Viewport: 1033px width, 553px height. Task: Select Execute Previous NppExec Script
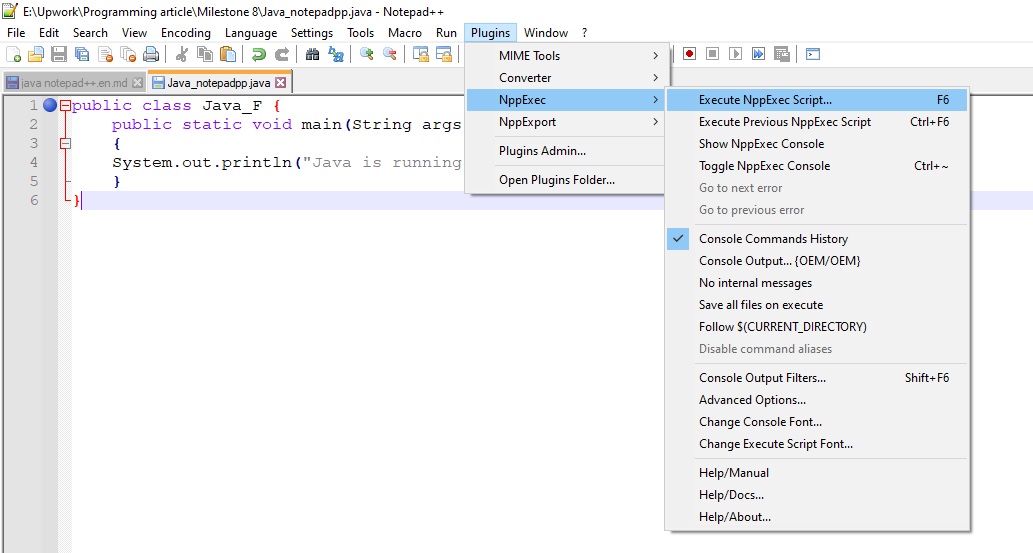coord(817,122)
